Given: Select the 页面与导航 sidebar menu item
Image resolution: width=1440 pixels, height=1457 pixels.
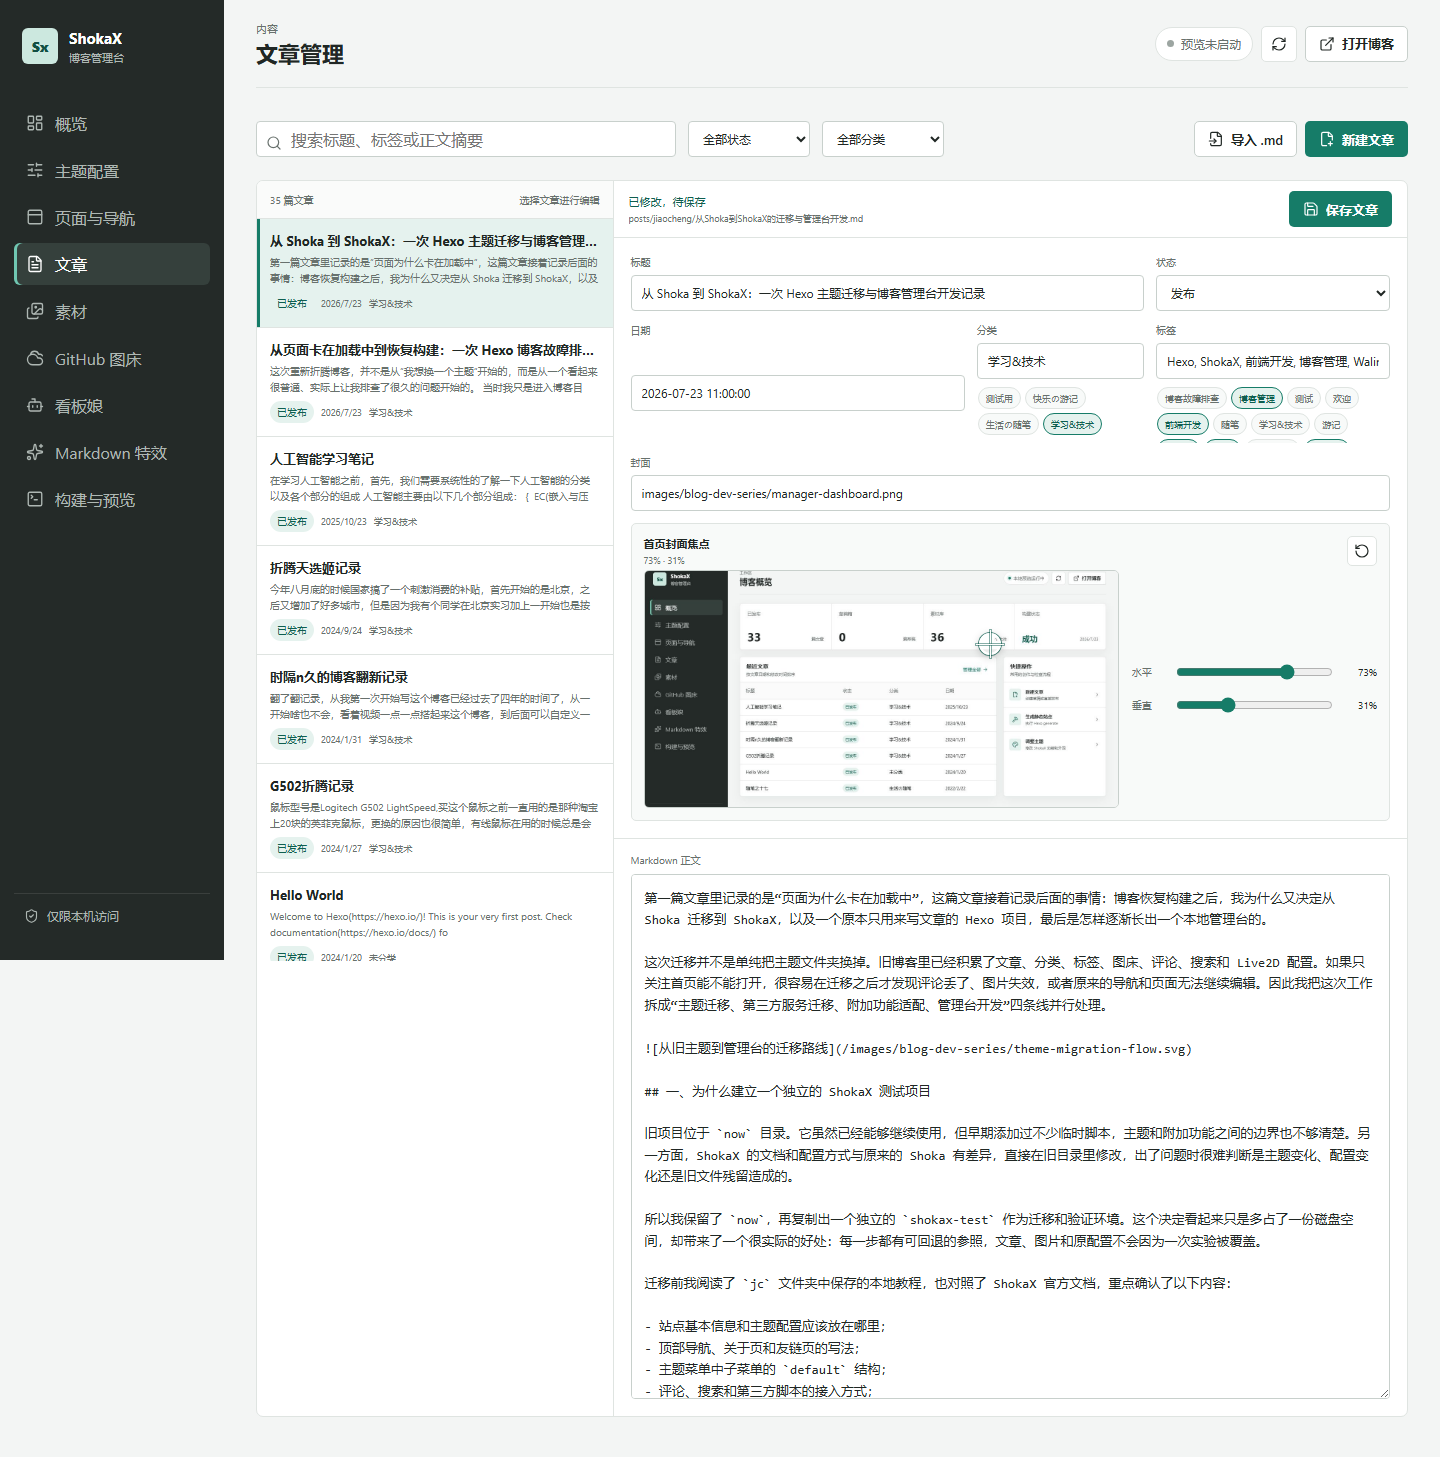Looking at the screenshot, I should click(x=112, y=218).
